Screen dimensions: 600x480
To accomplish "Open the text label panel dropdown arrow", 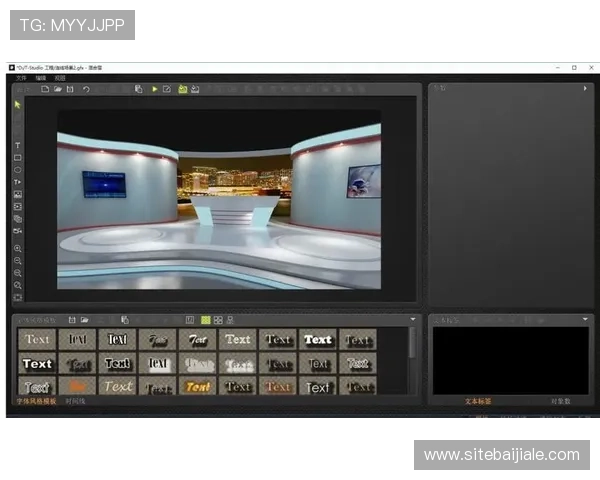I will pos(585,320).
